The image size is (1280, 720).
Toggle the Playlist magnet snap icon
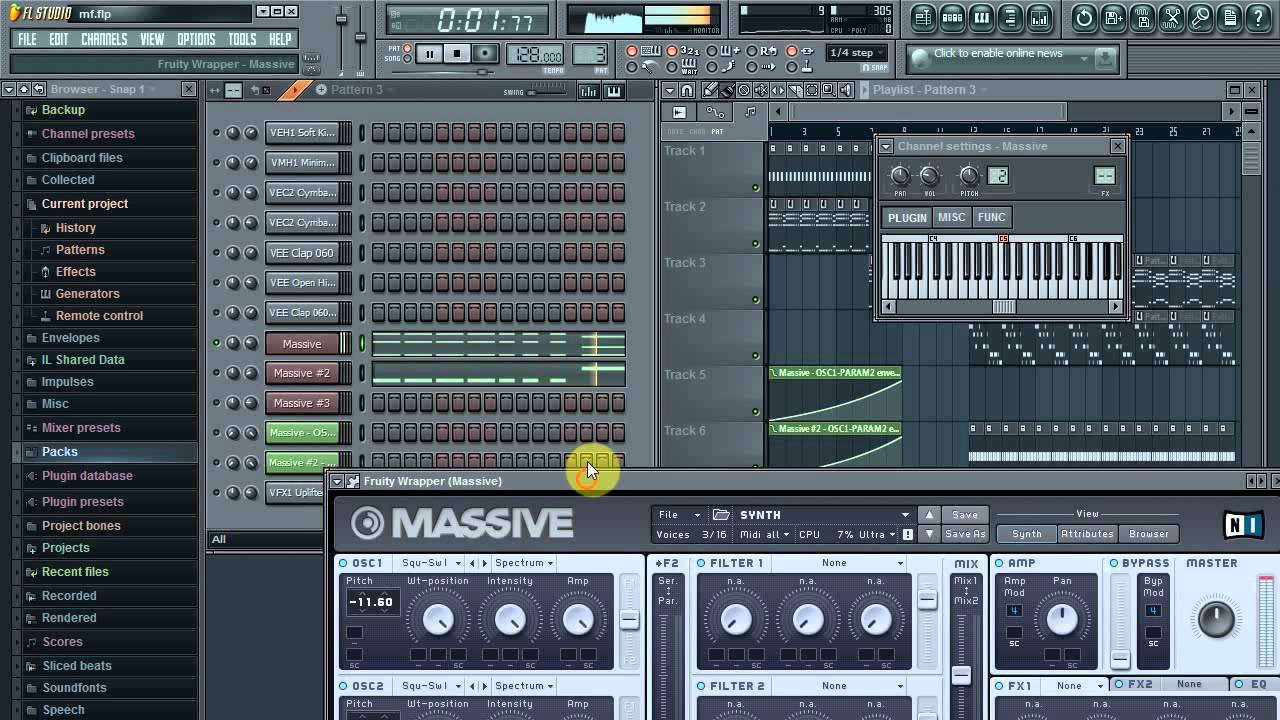[687, 90]
